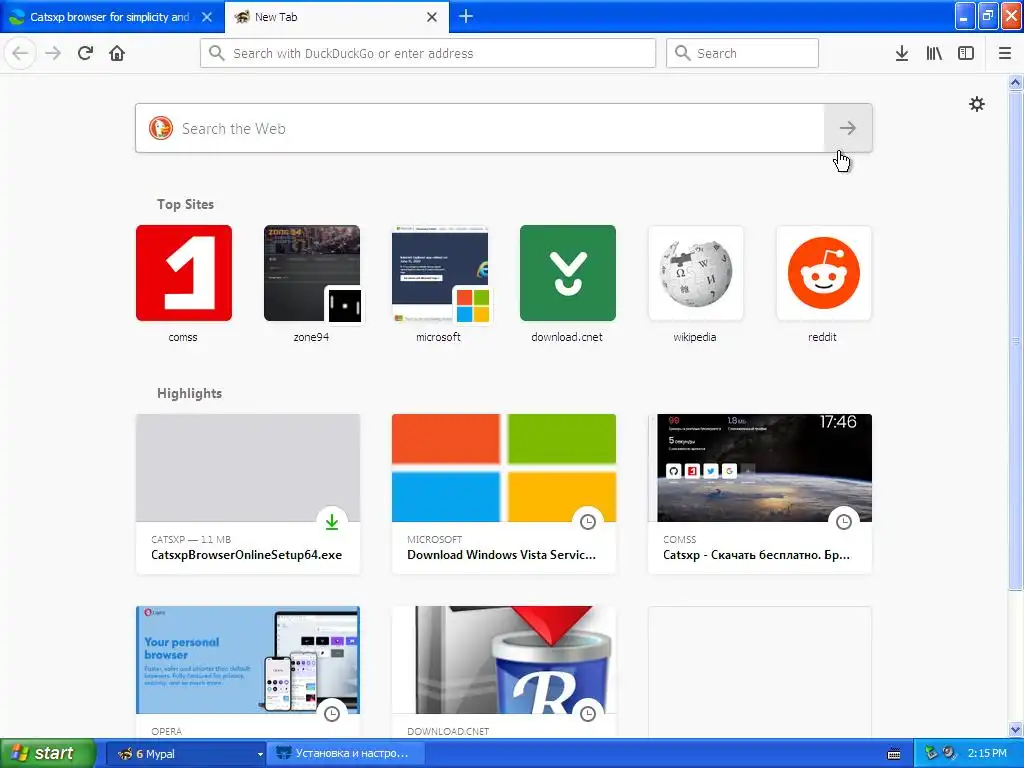Open the 6 Mypal taskbar group
The width and height of the screenshot is (1024, 768).
(x=185, y=753)
